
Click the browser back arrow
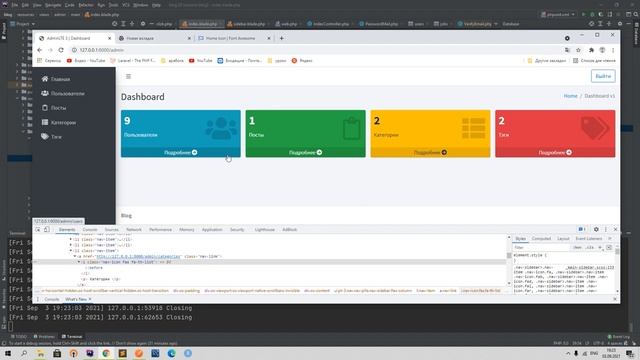pyautogui.click(x=40, y=50)
